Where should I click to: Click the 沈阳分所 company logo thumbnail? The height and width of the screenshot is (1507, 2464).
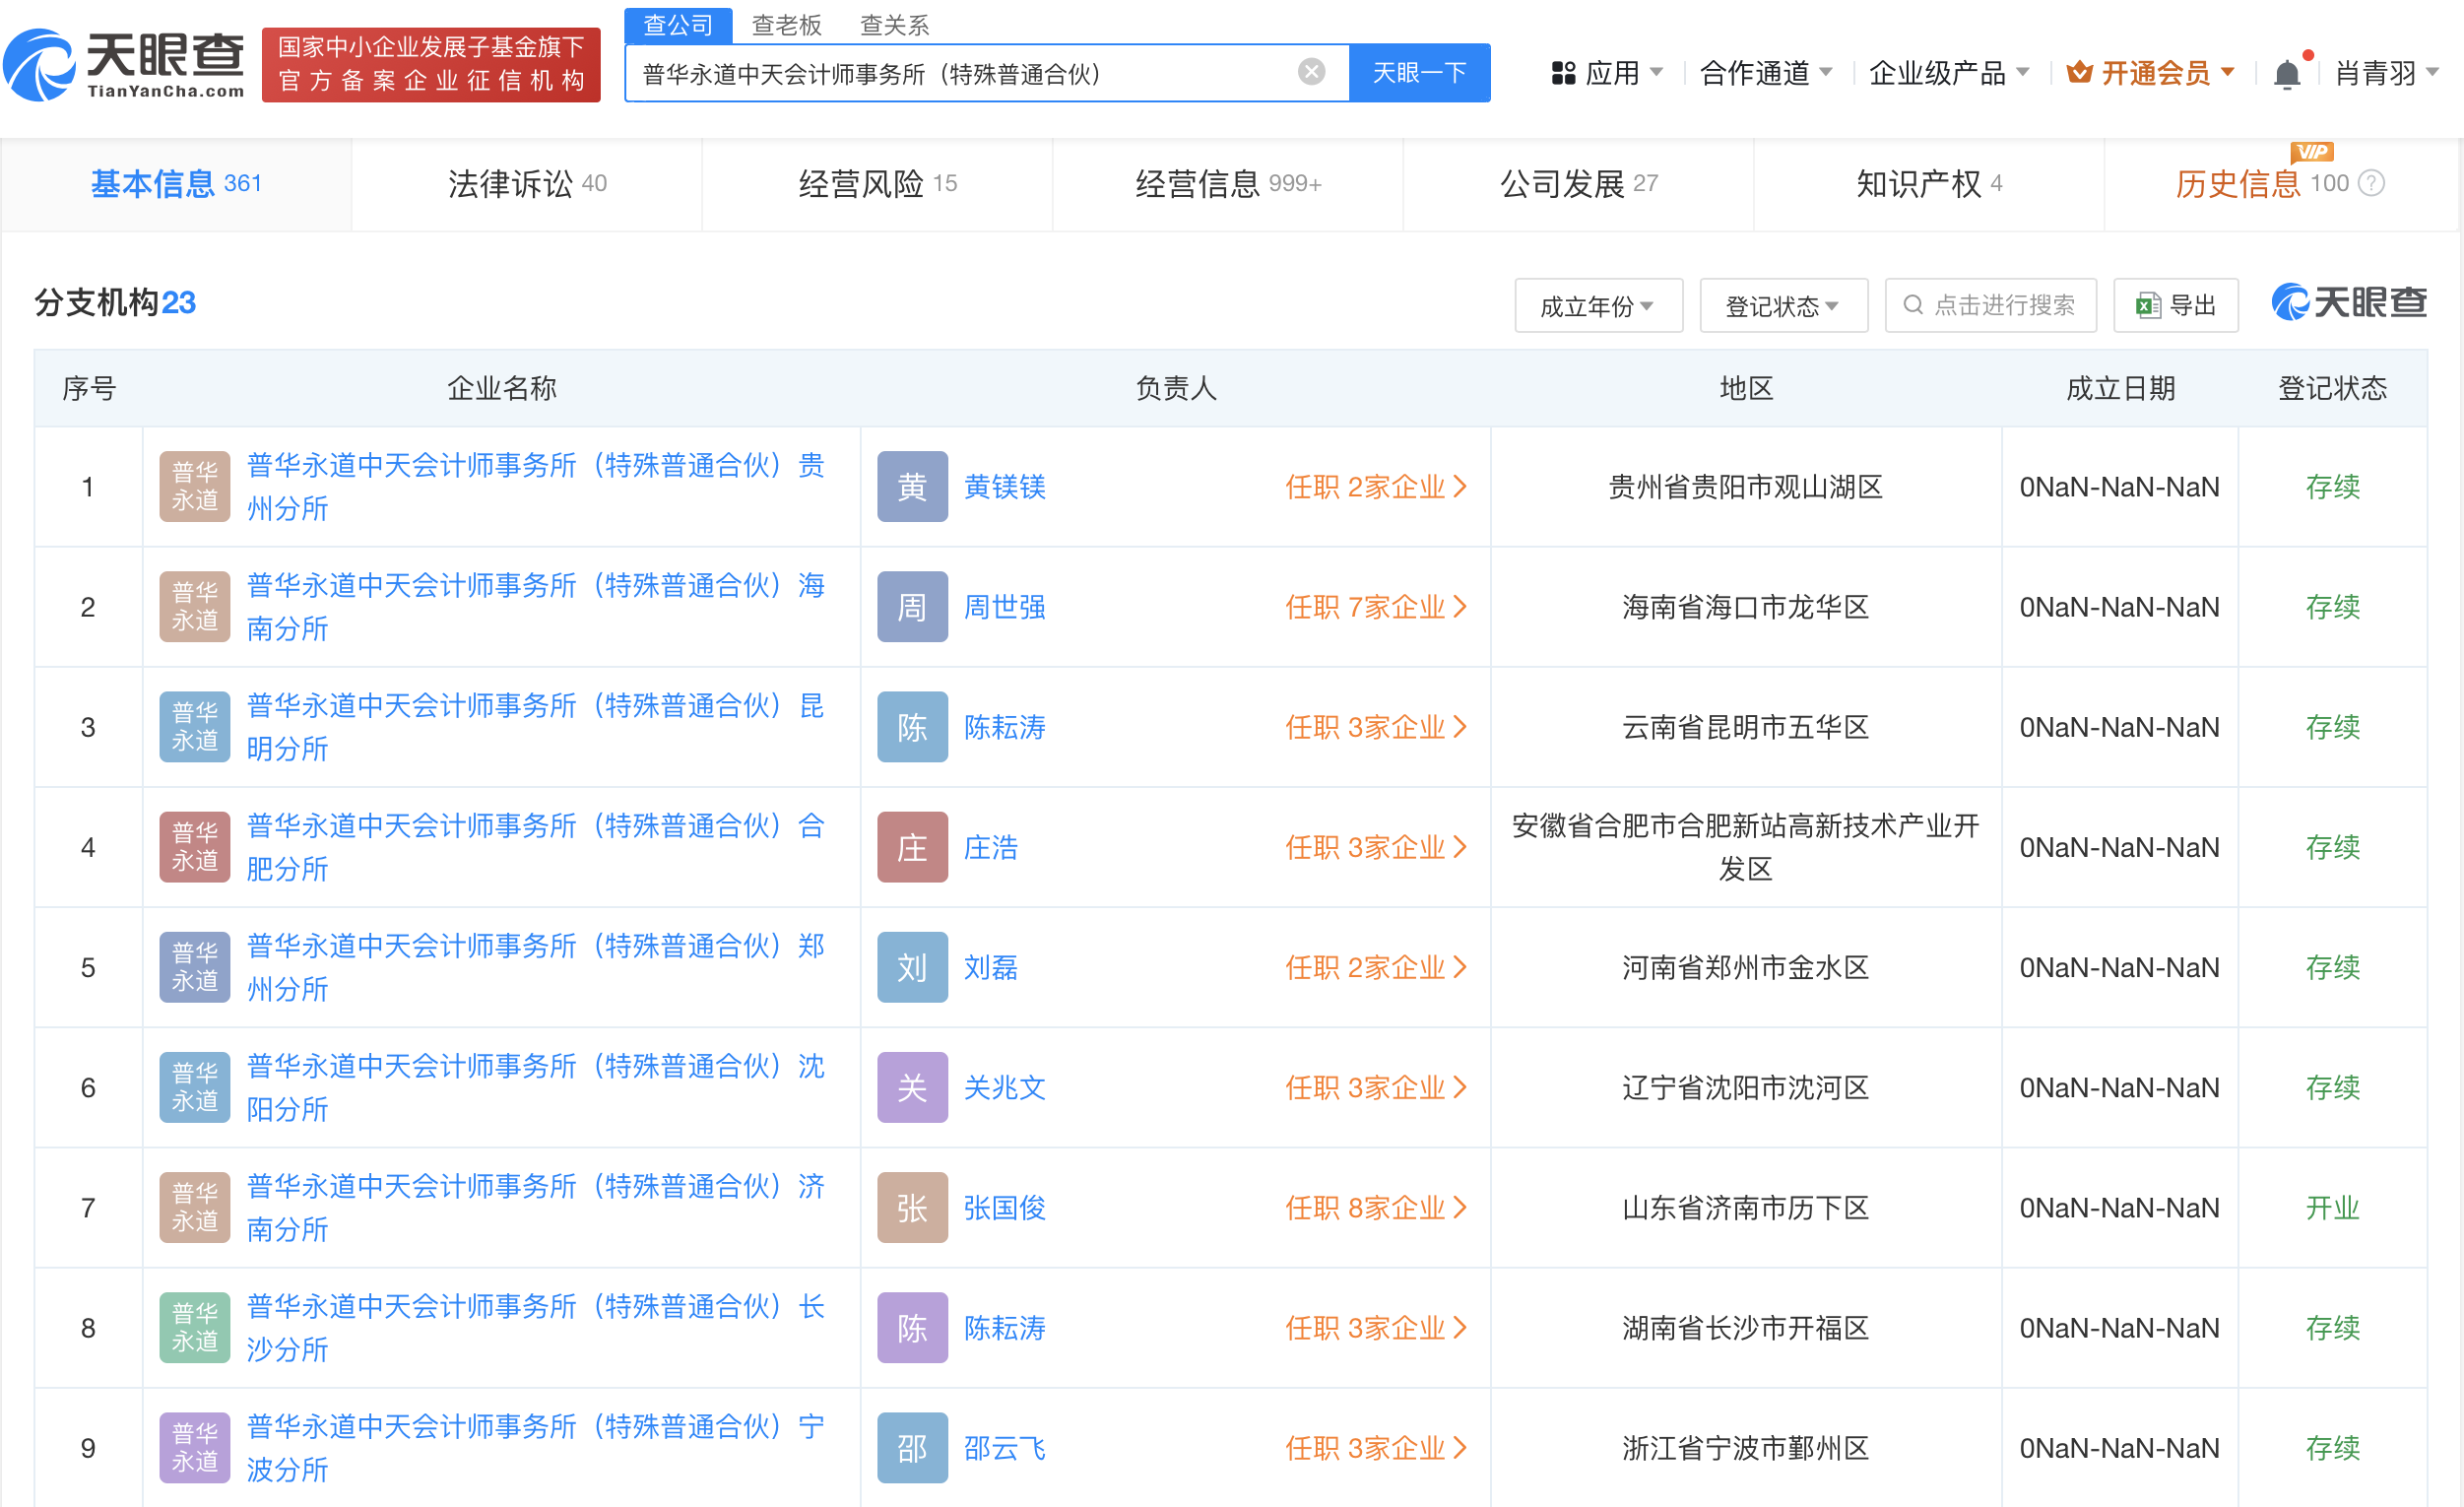(195, 1087)
